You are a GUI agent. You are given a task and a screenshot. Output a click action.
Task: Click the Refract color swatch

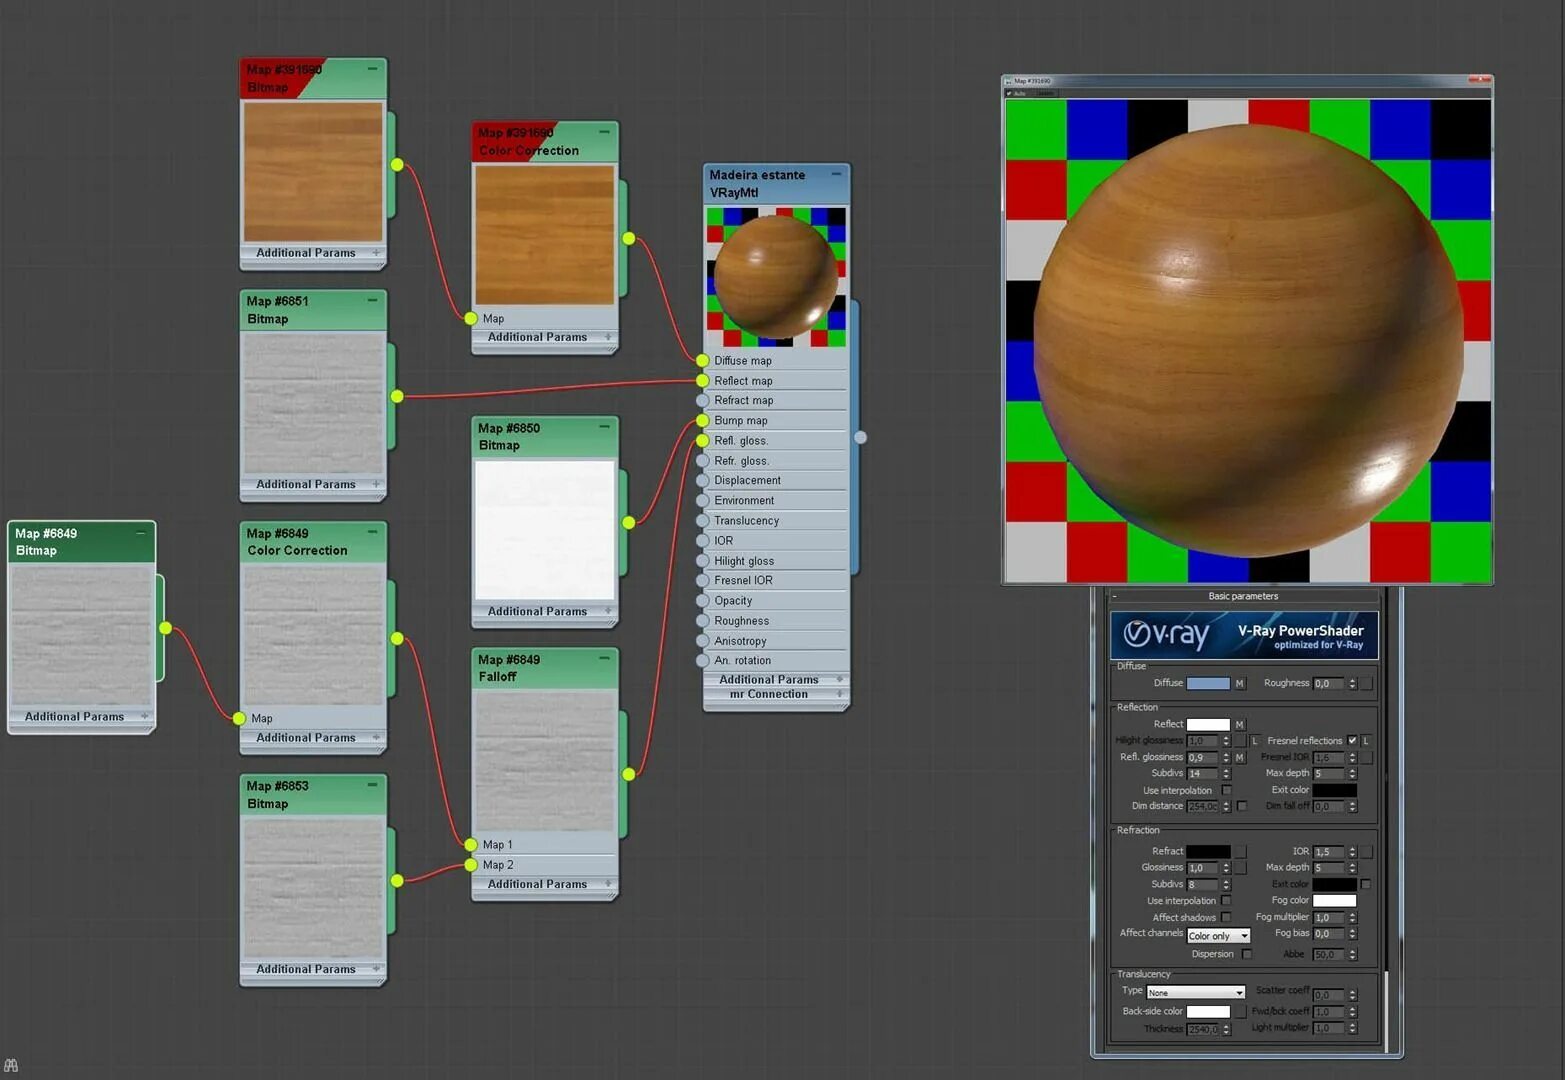pos(1208,852)
